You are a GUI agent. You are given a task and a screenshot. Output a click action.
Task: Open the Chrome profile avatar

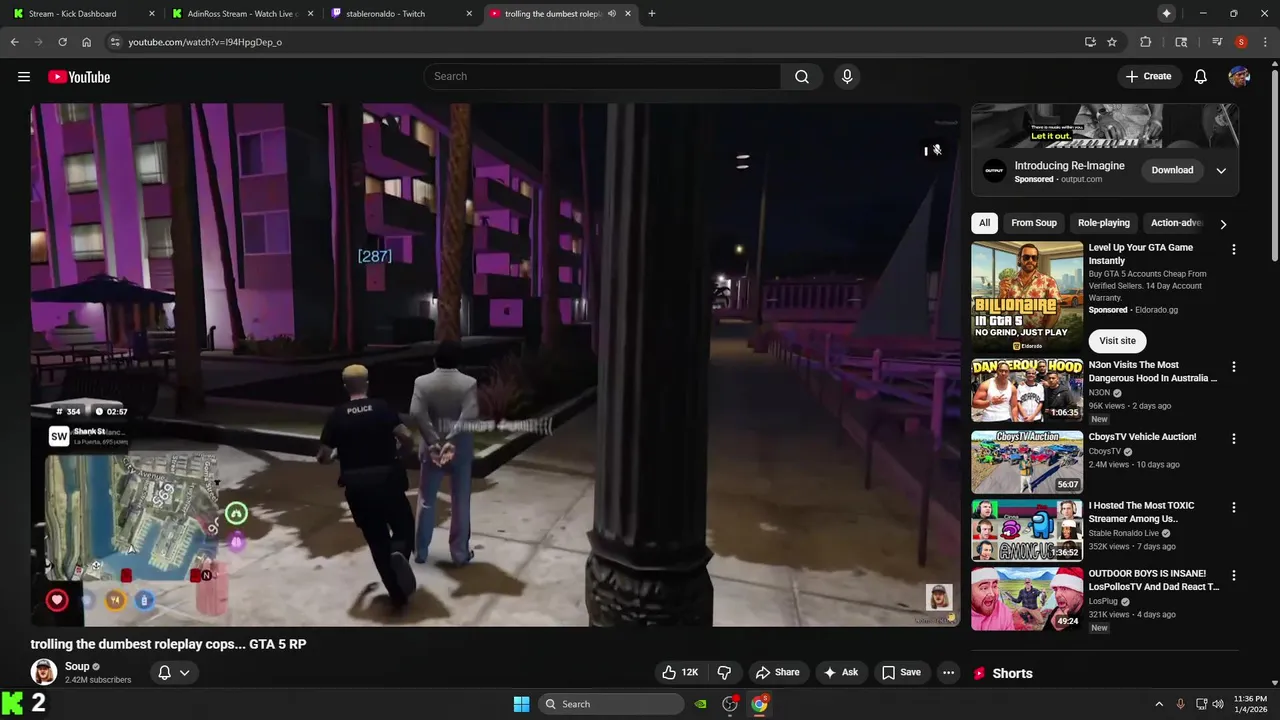point(1241,42)
